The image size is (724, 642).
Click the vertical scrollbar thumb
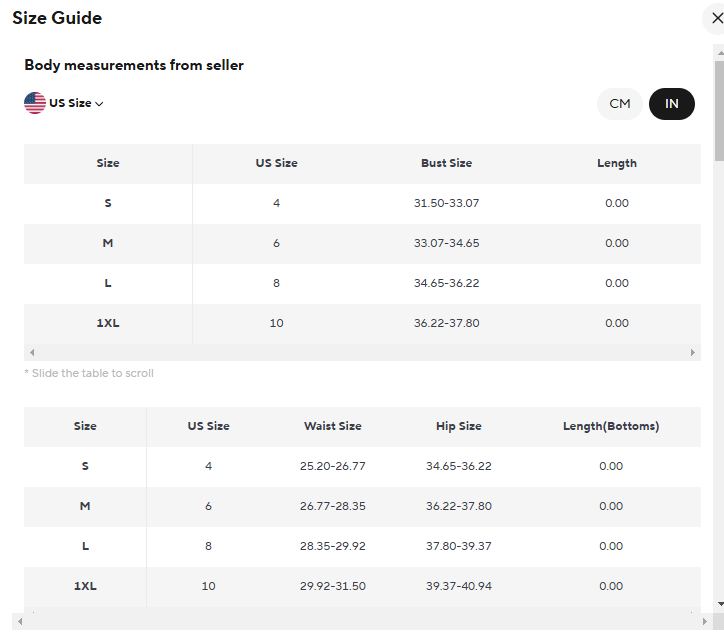click(719, 111)
